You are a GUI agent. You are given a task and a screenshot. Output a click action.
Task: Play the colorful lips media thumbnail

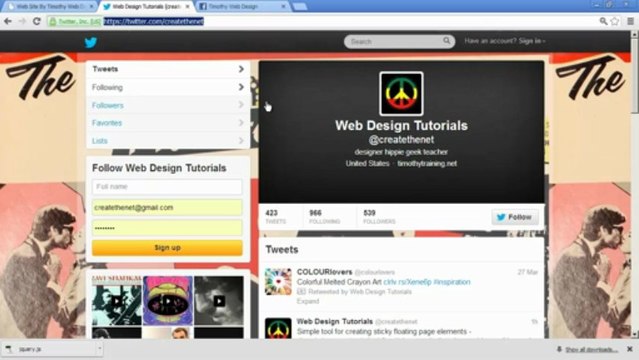(168, 301)
